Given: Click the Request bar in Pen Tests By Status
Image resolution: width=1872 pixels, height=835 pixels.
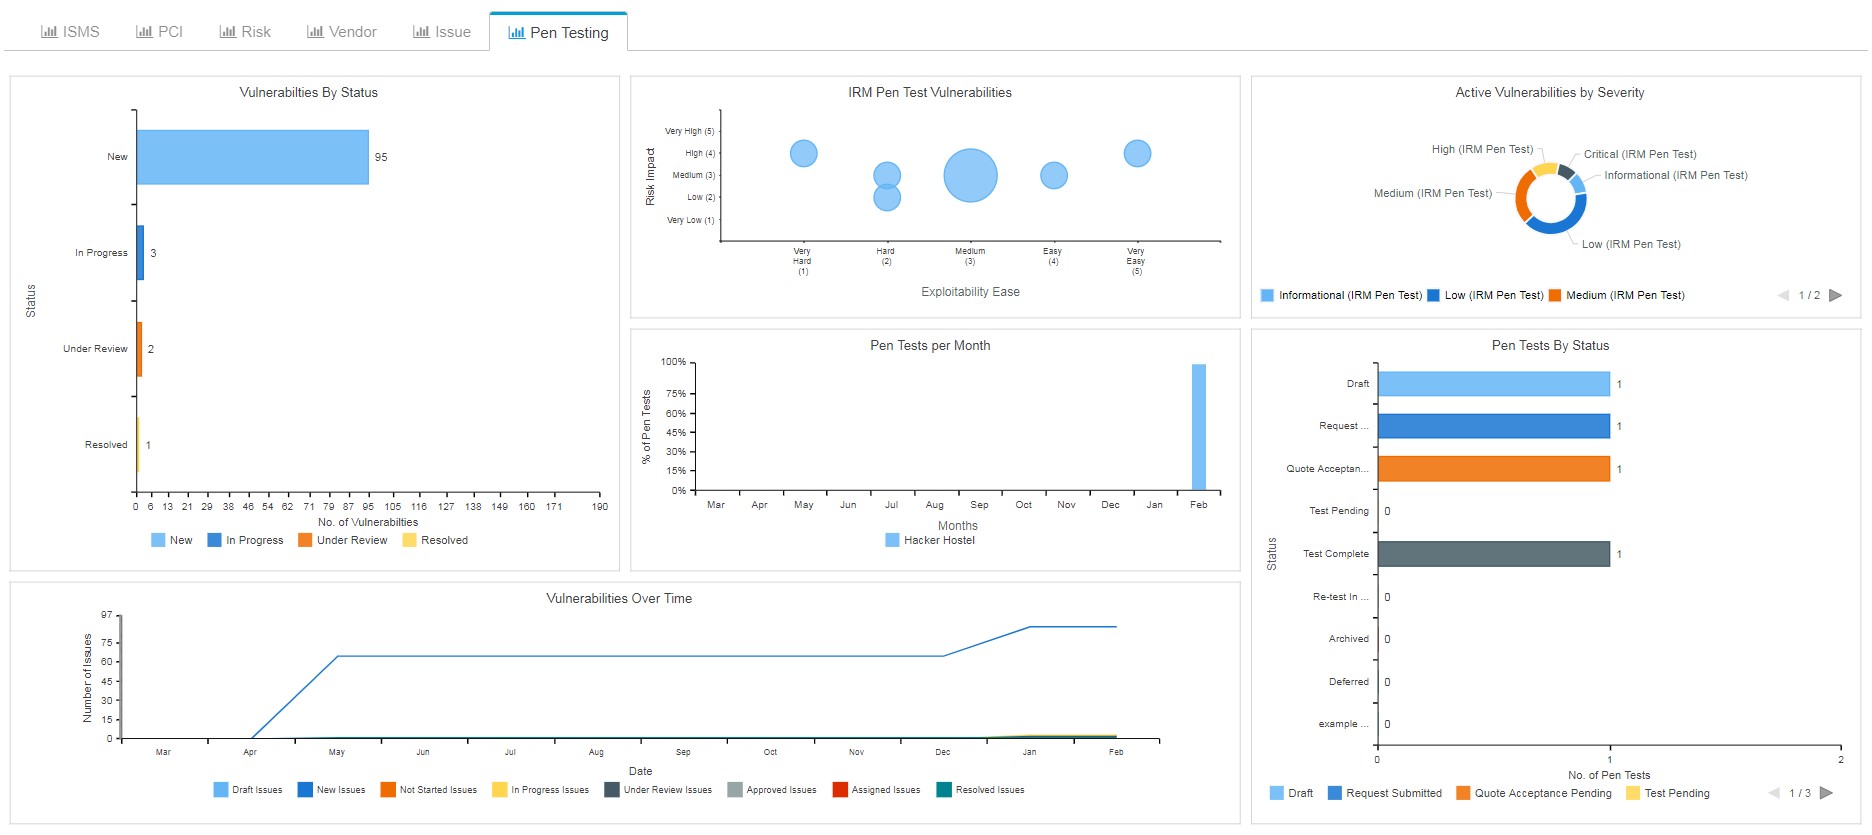Looking at the screenshot, I should click(1494, 426).
